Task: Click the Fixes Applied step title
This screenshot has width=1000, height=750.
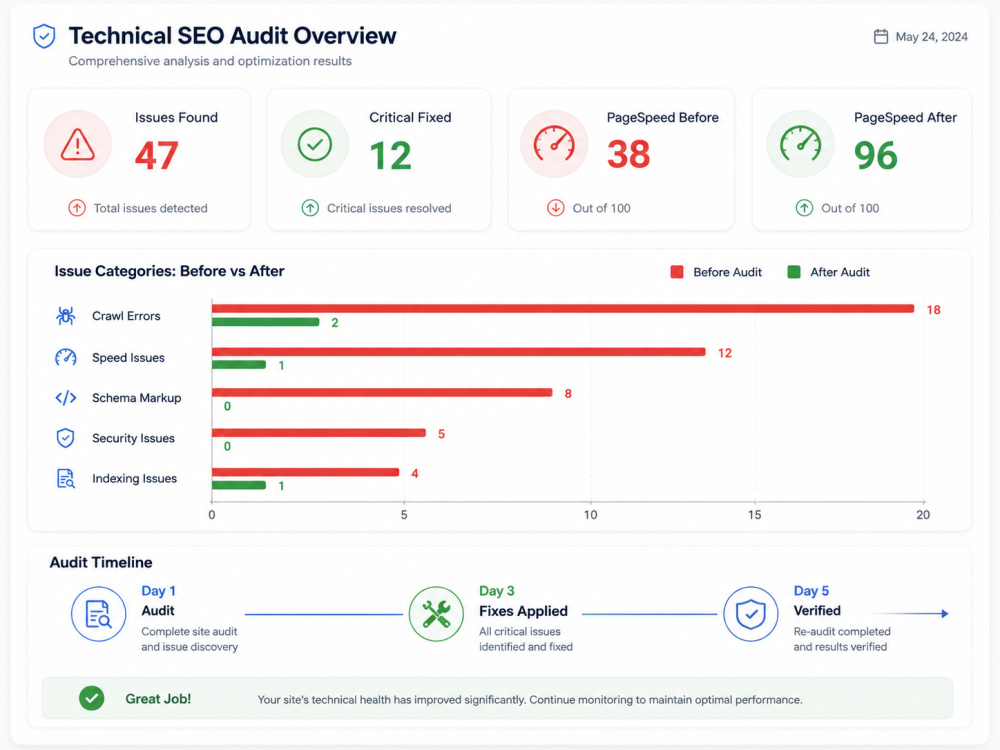Action: point(523,611)
